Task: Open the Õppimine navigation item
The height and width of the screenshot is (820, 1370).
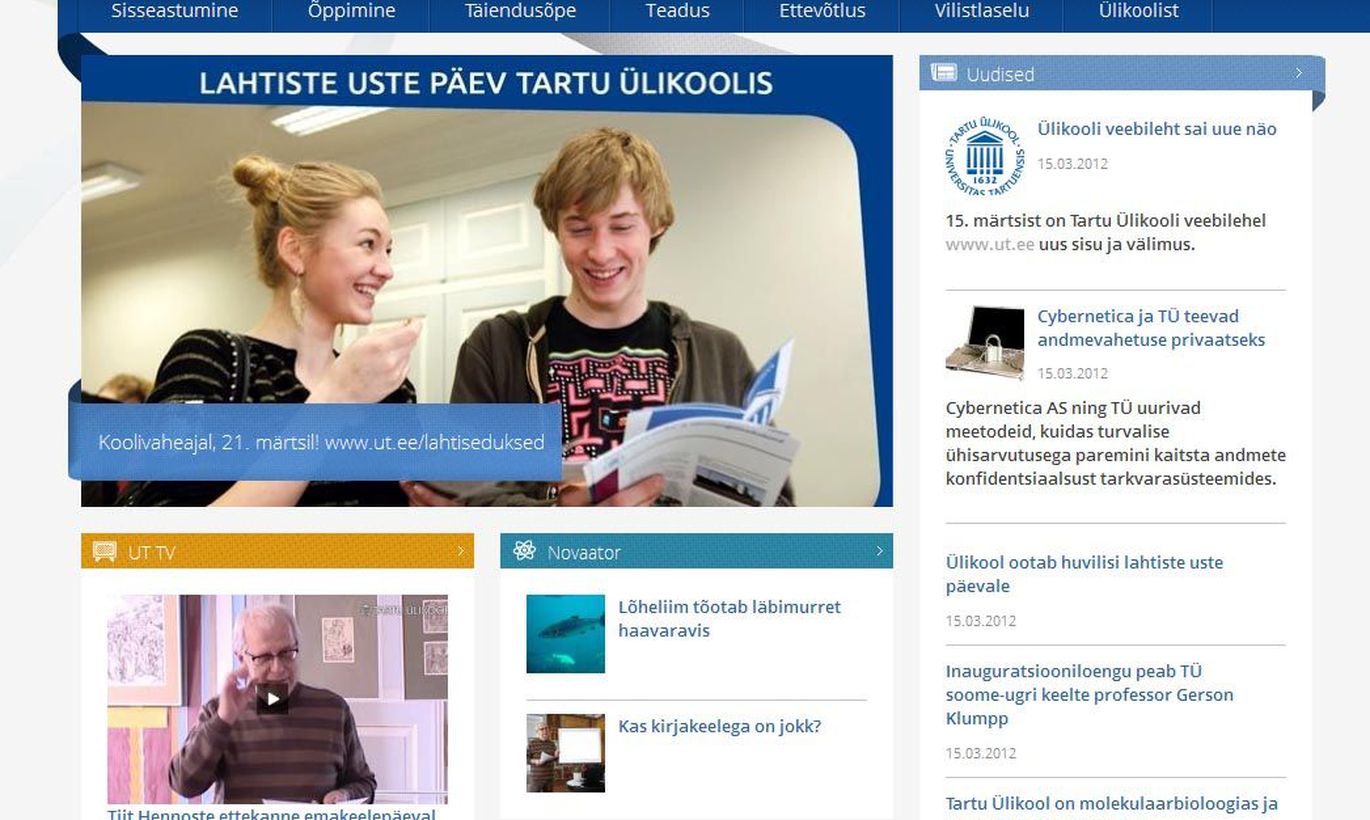Action: (351, 11)
